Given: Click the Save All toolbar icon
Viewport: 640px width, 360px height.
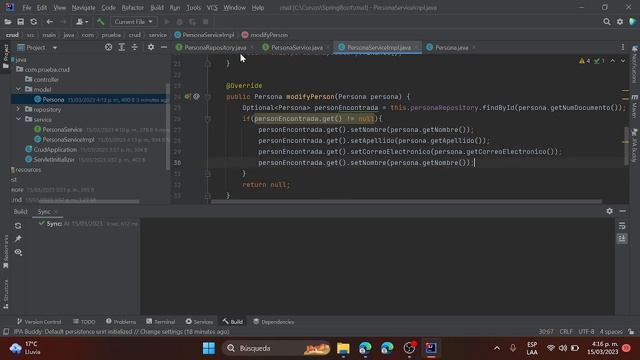Looking at the screenshot, I should click(20, 22).
